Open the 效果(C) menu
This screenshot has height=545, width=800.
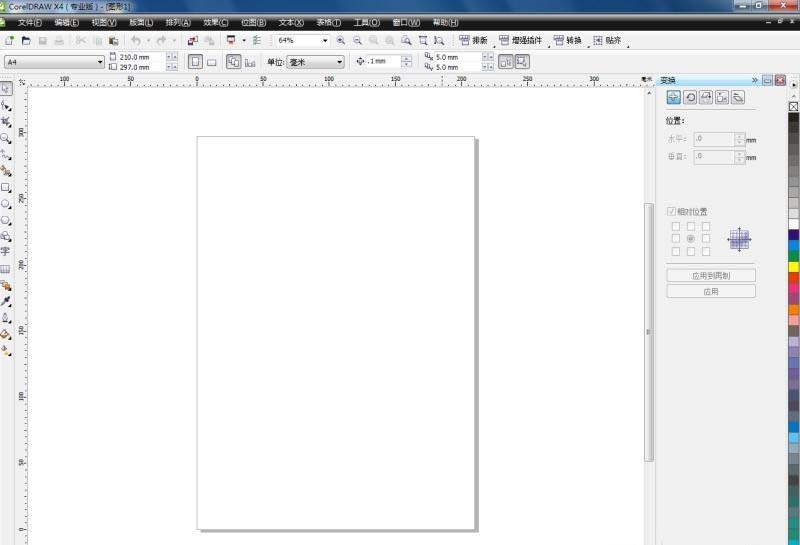[215, 22]
